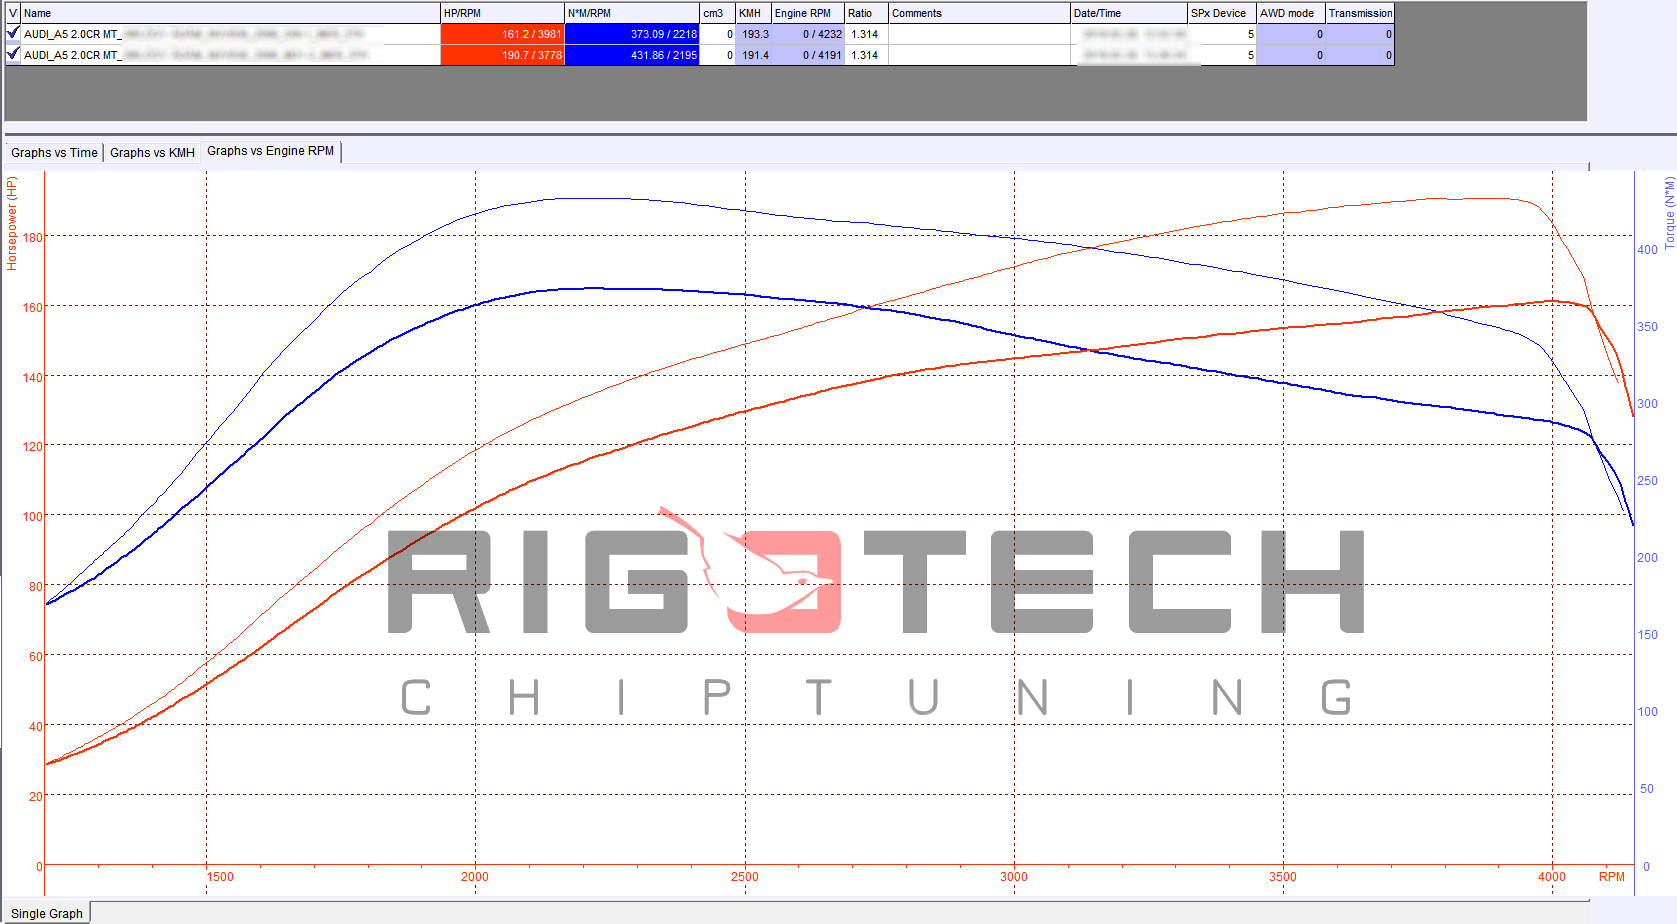Click the Comments column header
The width and height of the screenshot is (1677, 924).
click(x=979, y=13)
